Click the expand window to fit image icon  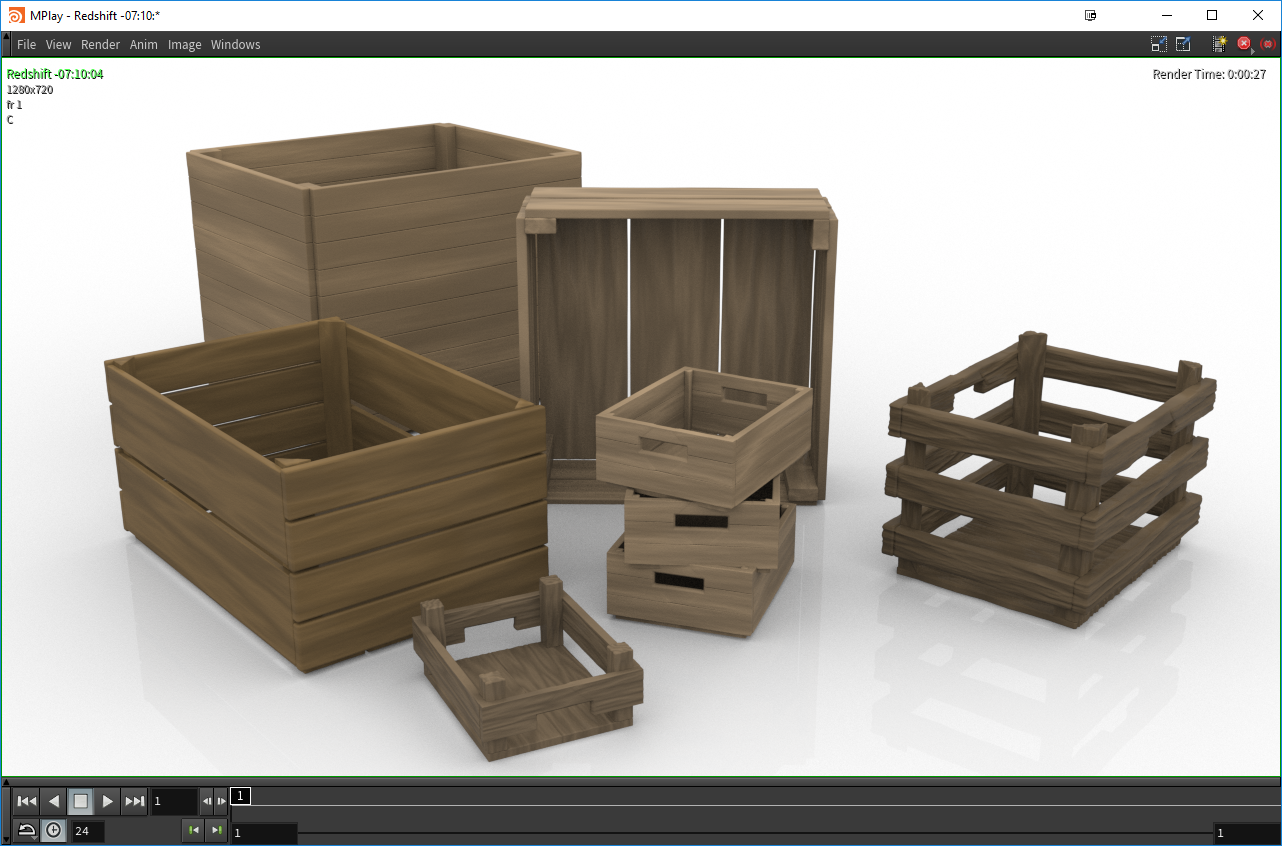(1183, 44)
